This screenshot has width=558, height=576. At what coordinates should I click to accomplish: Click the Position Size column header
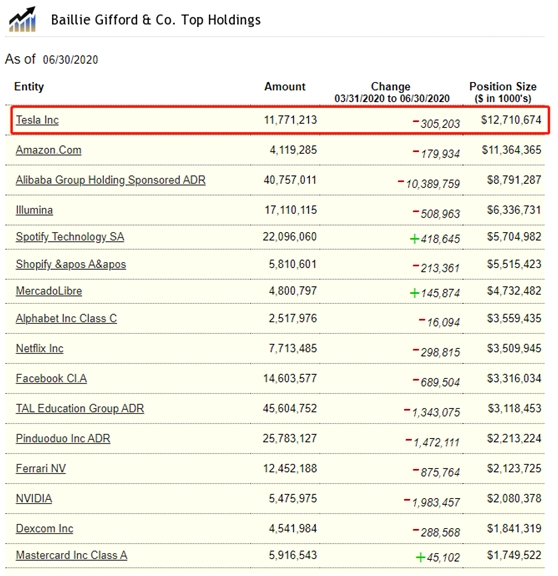click(503, 92)
